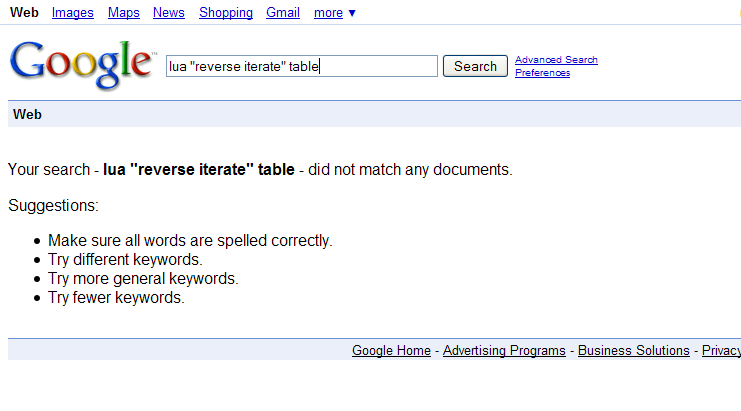This screenshot has width=741, height=411.
Task: Open the Images search link
Action: point(73,13)
